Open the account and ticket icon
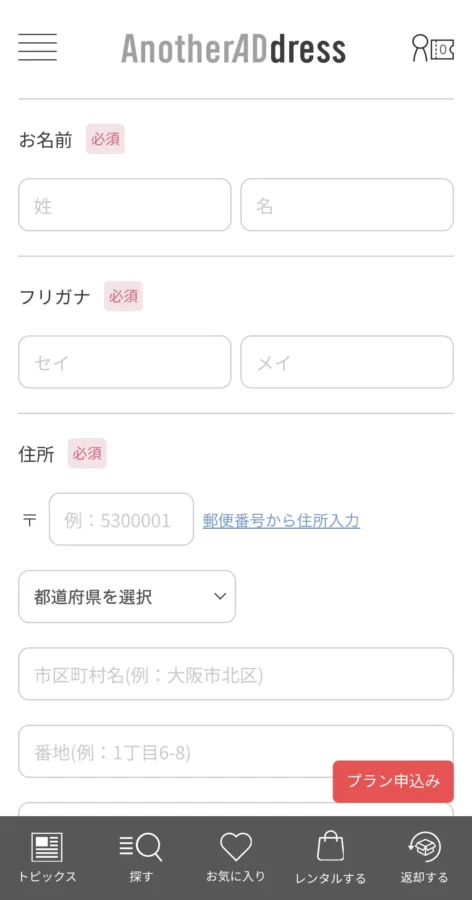 pos(433,48)
